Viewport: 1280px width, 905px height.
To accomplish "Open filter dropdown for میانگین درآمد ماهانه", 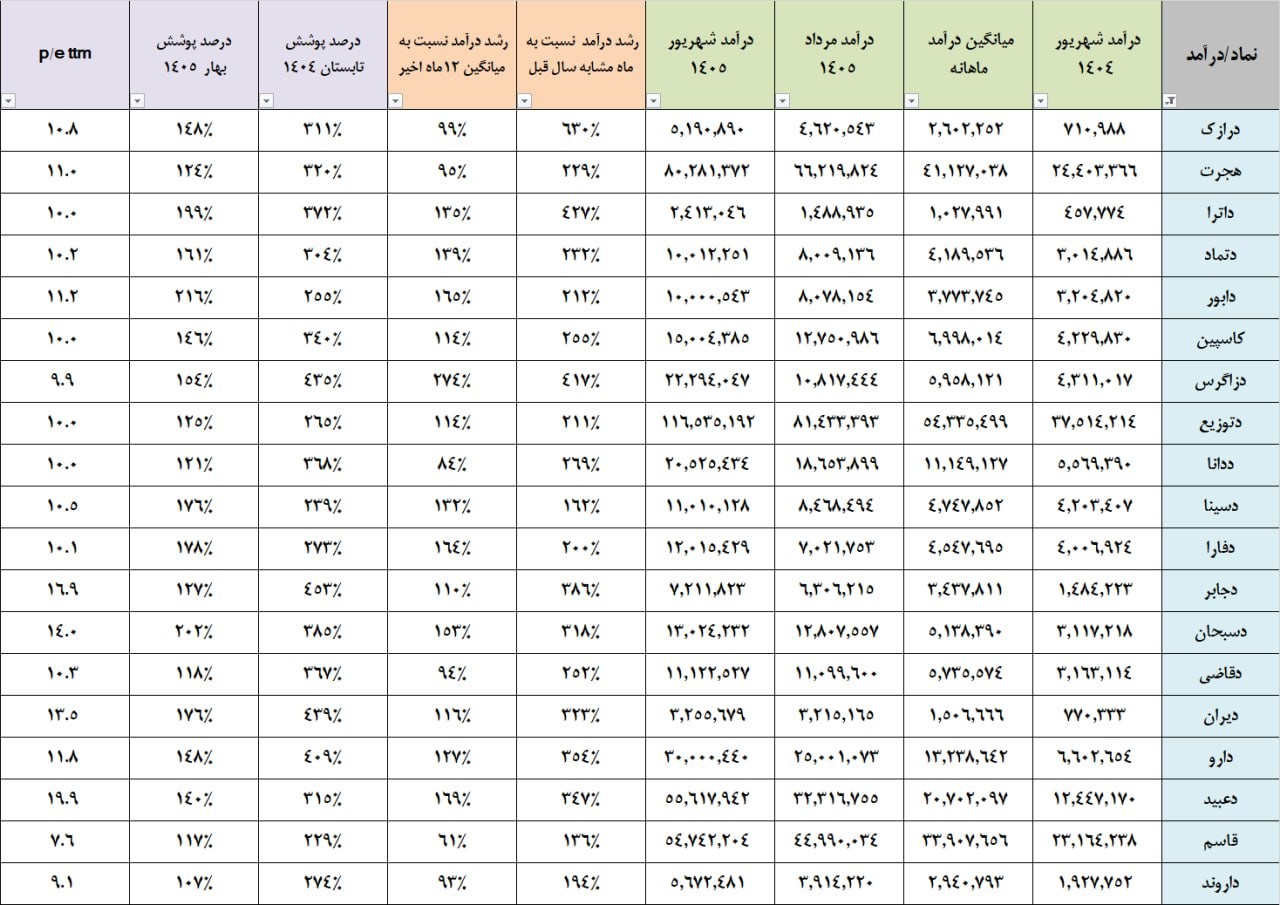I will (x=912, y=101).
